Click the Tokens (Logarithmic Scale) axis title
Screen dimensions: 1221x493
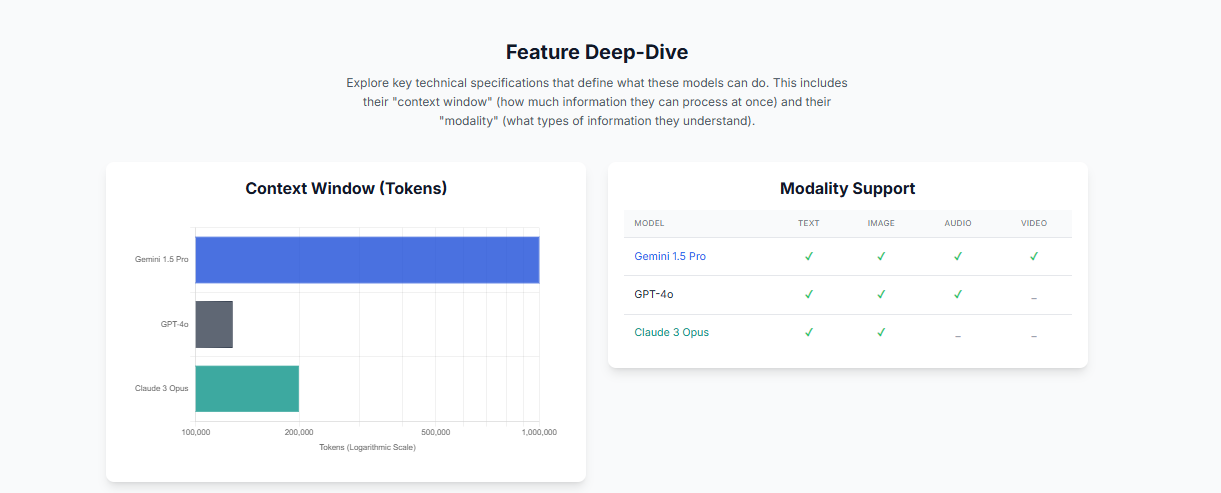pos(367,447)
